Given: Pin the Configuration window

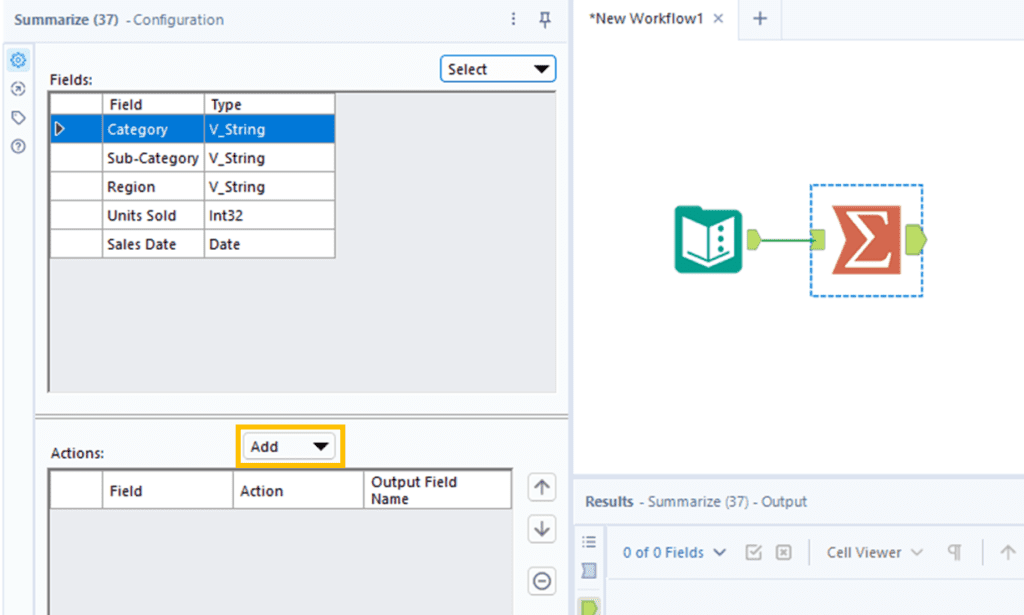Looking at the screenshot, I should pos(545,19).
